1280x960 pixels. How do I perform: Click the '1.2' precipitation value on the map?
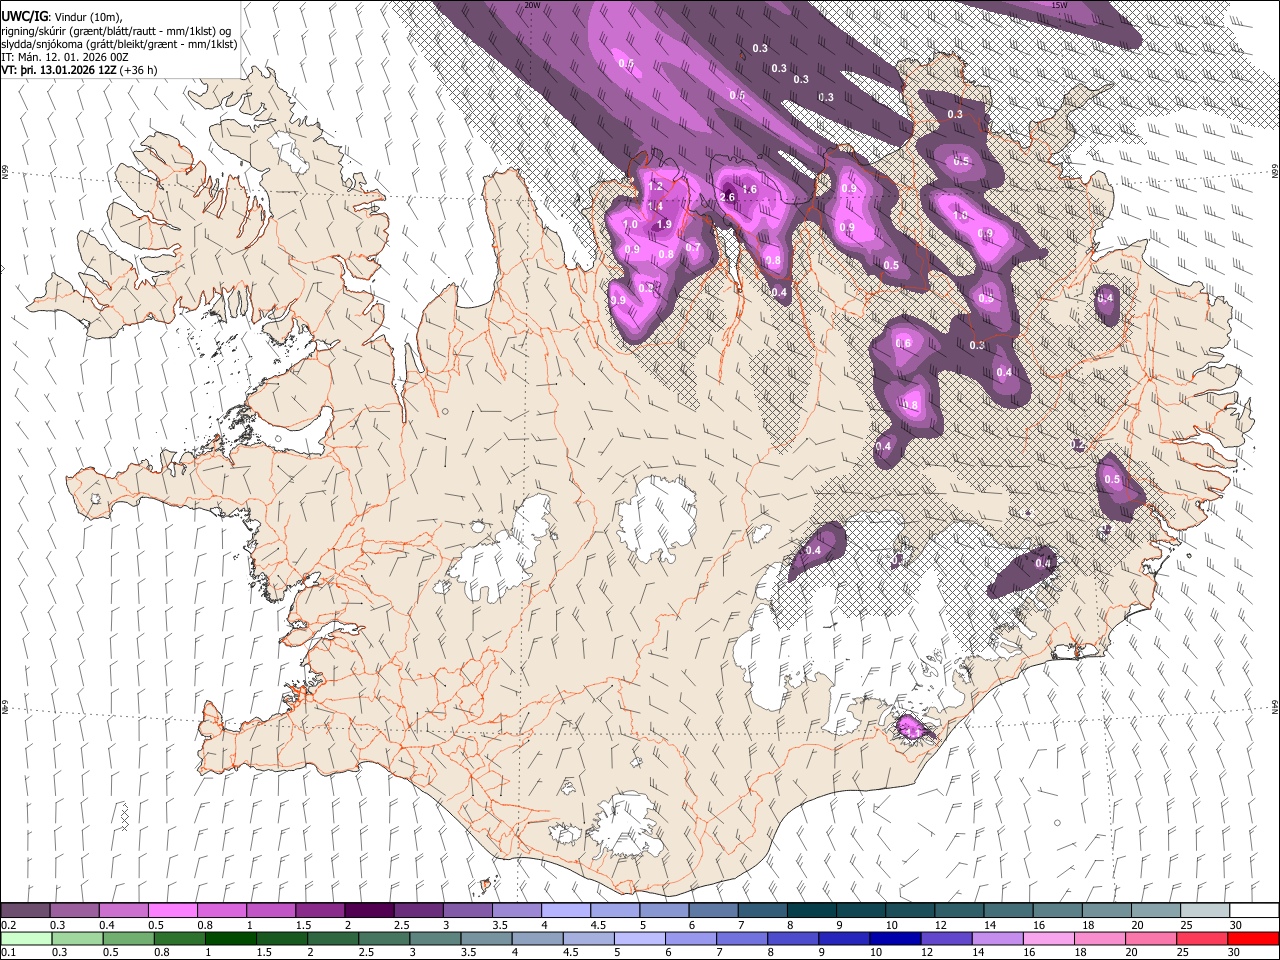coord(656,187)
